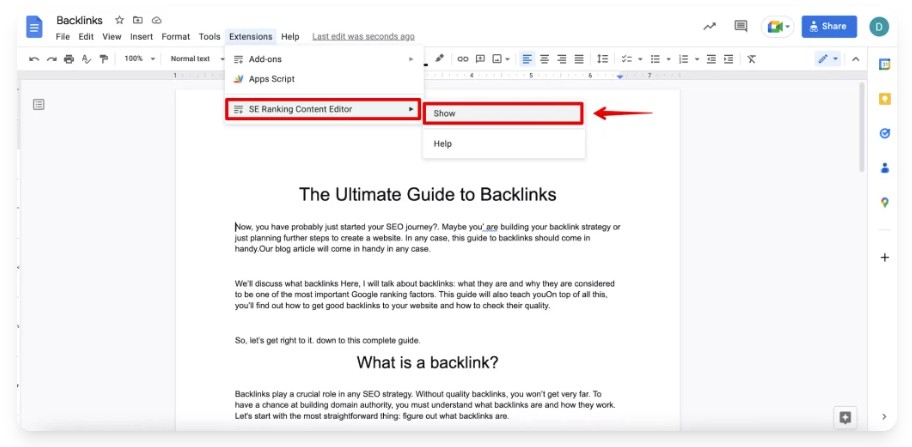Open the Explore button at bottom right

(845, 417)
